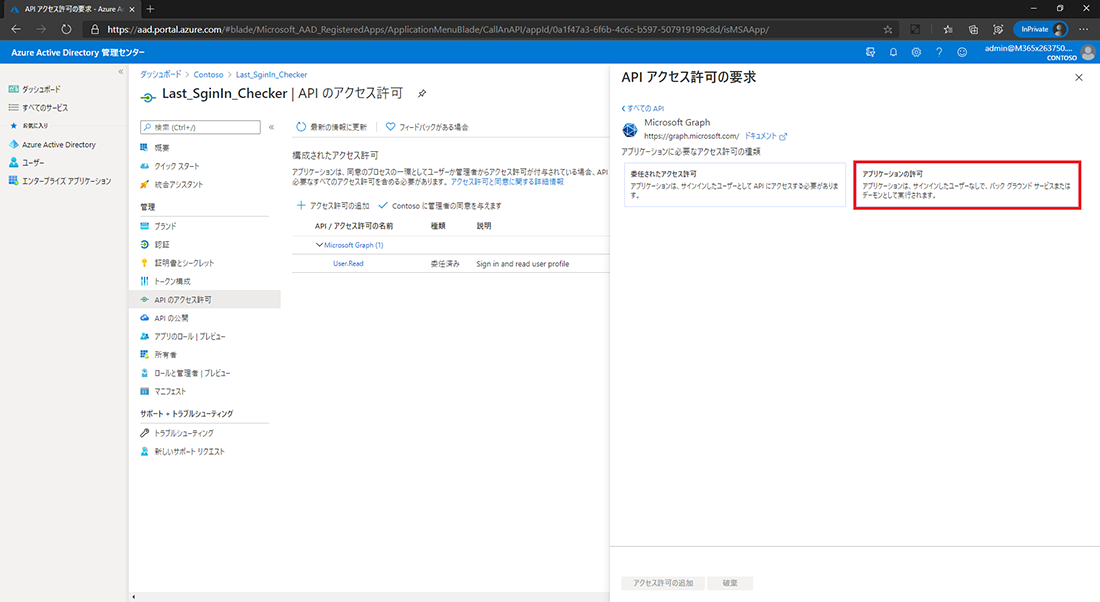Select 委任されたアクセス許可 permission type
The image size is (1100, 602).
[735, 184]
